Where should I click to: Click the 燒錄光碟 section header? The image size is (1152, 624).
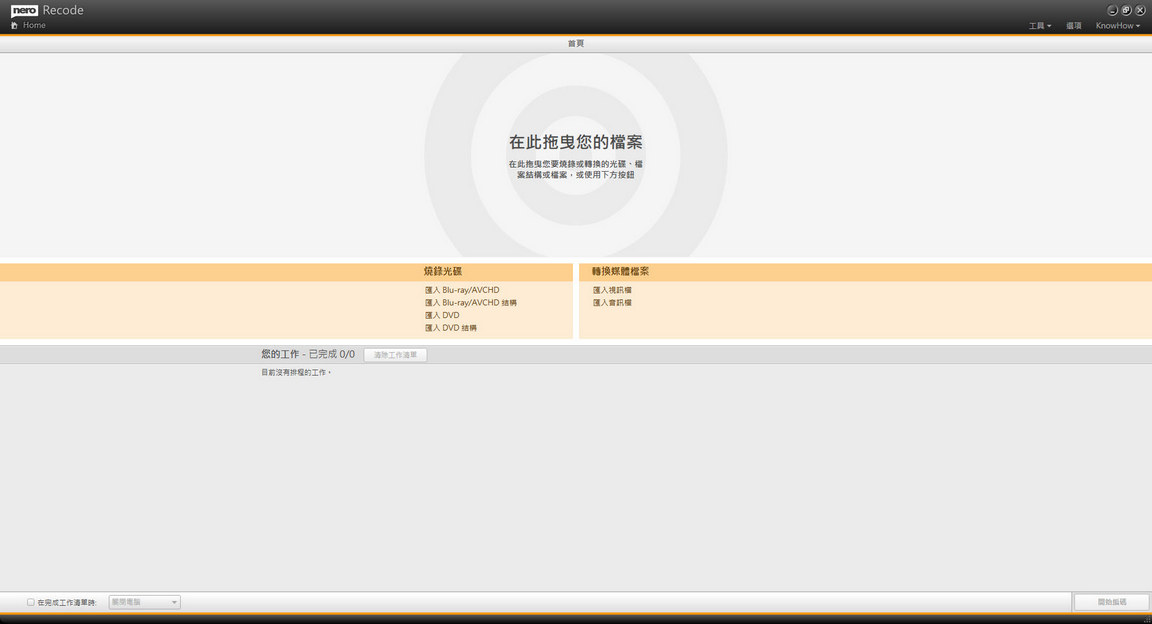(442, 271)
